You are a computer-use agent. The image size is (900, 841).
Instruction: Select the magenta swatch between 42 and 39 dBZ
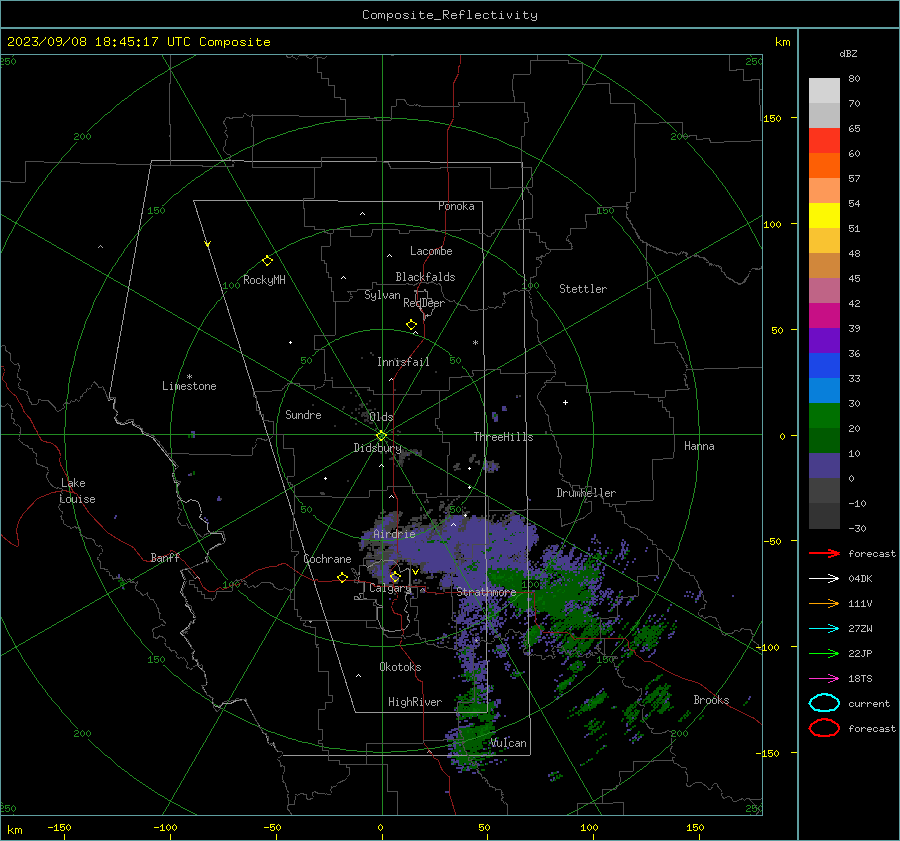(x=824, y=316)
